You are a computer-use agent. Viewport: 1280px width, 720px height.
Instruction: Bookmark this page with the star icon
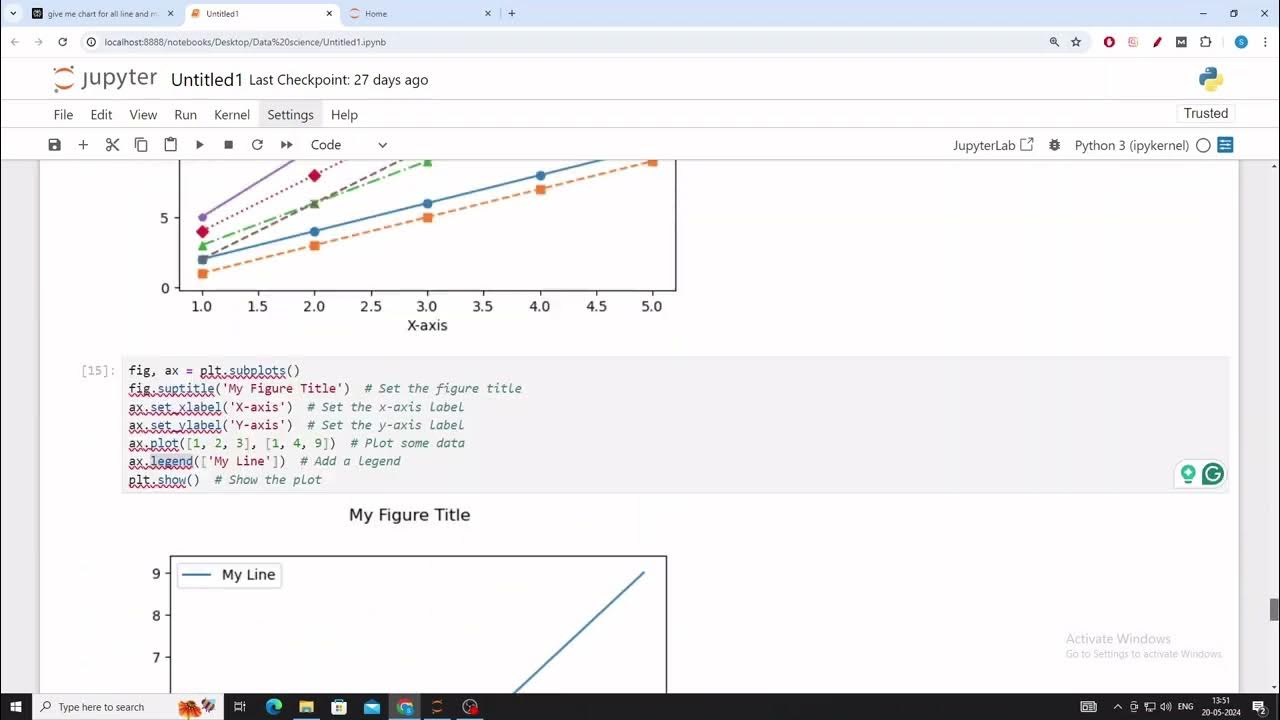(x=1076, y=42)
